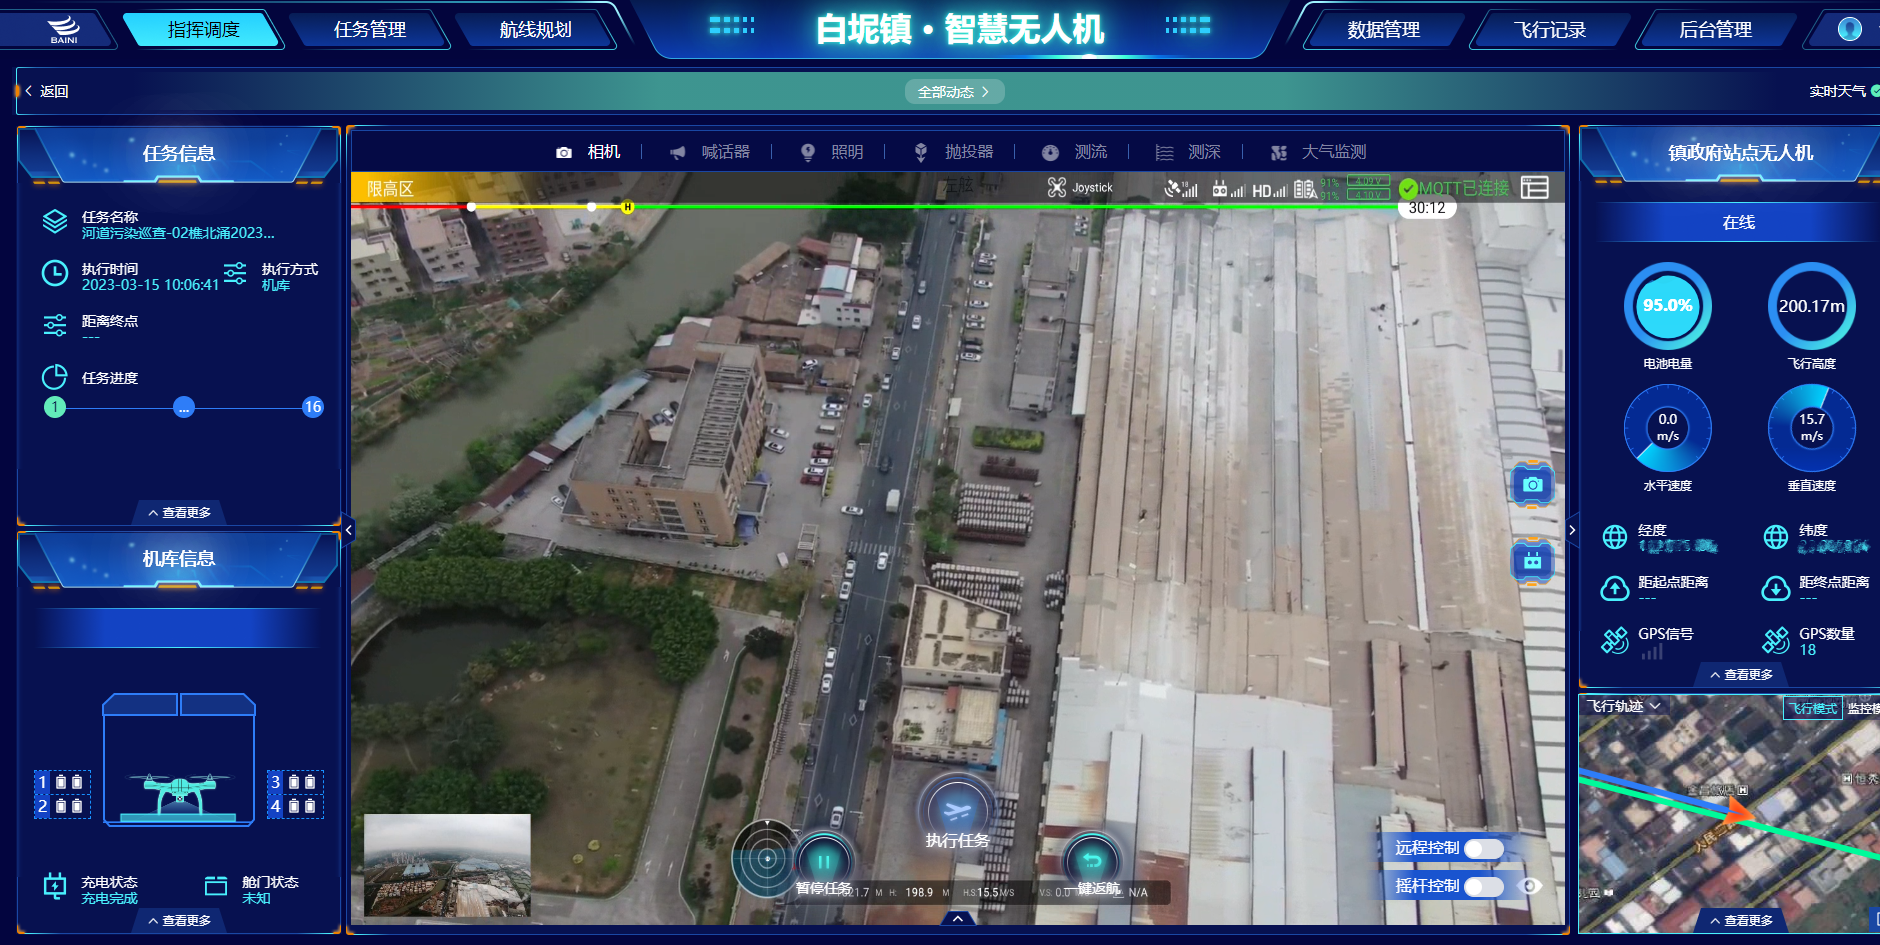Click the 充电状态 charging icon
Screen dimensions: 1880x945
[55, 886]
